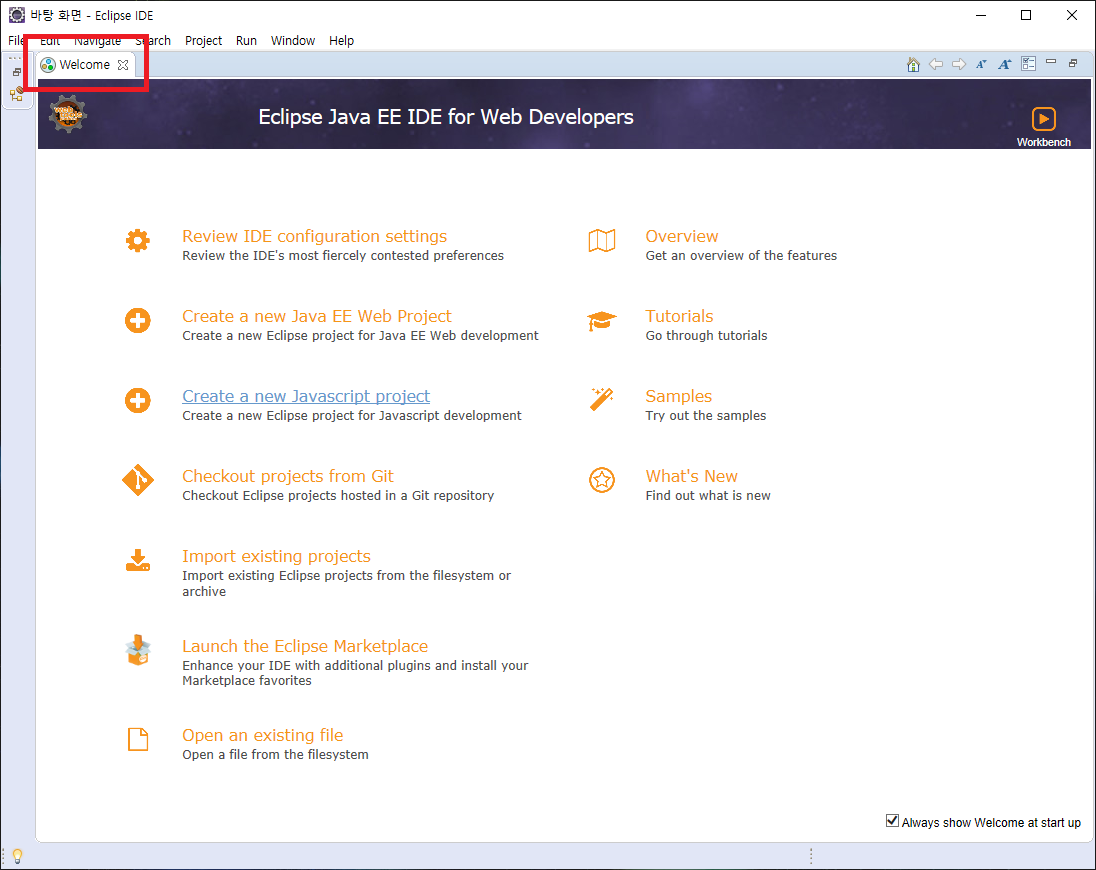The height and width of the screenshot is (870, 1096).
Task: Open the Project menu
Action: point(203,41)
